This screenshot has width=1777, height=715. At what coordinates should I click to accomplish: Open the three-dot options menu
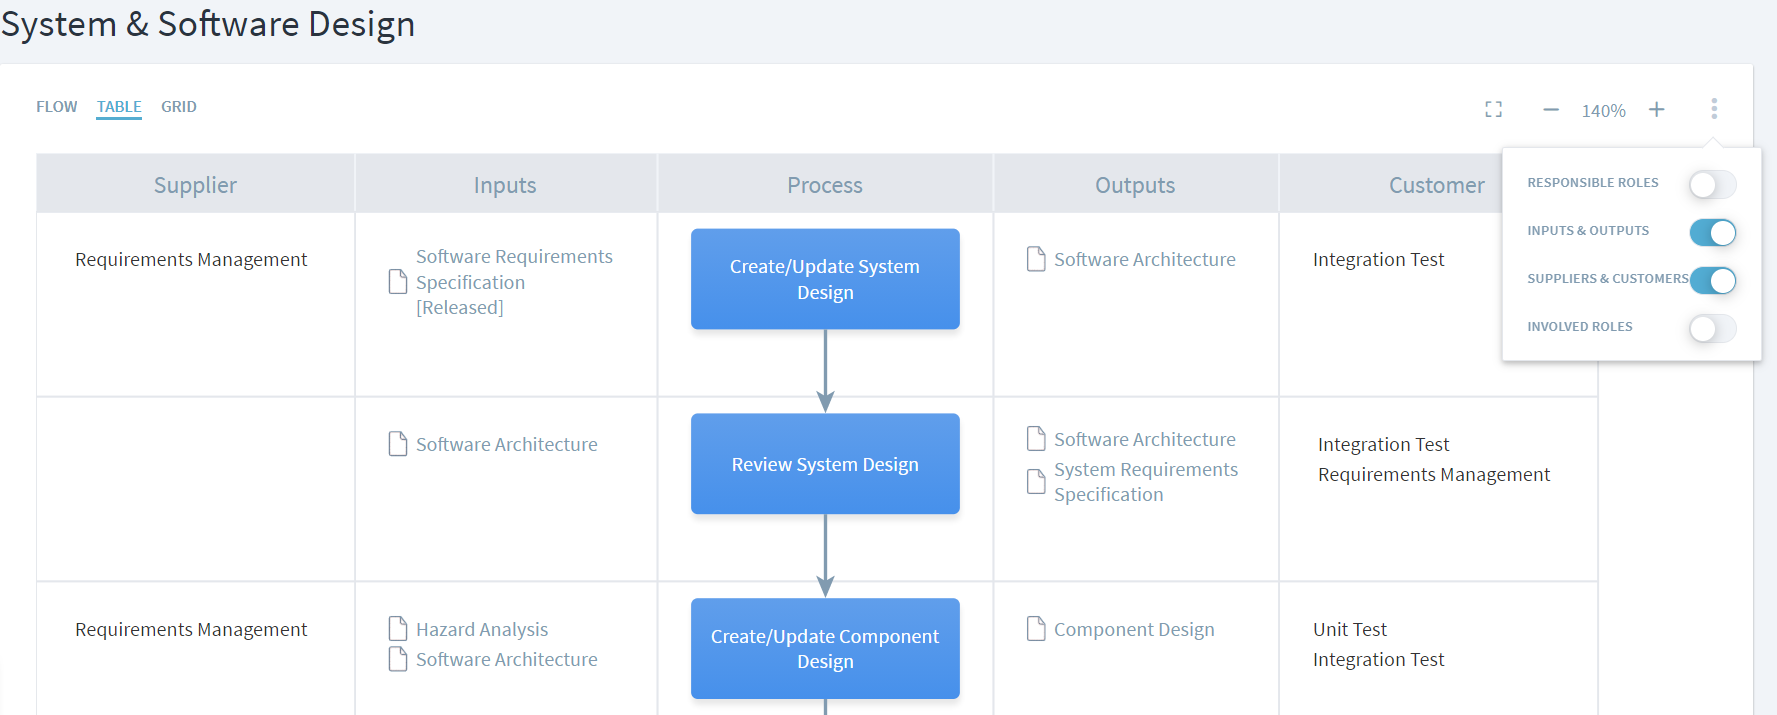click(1713, 108)
